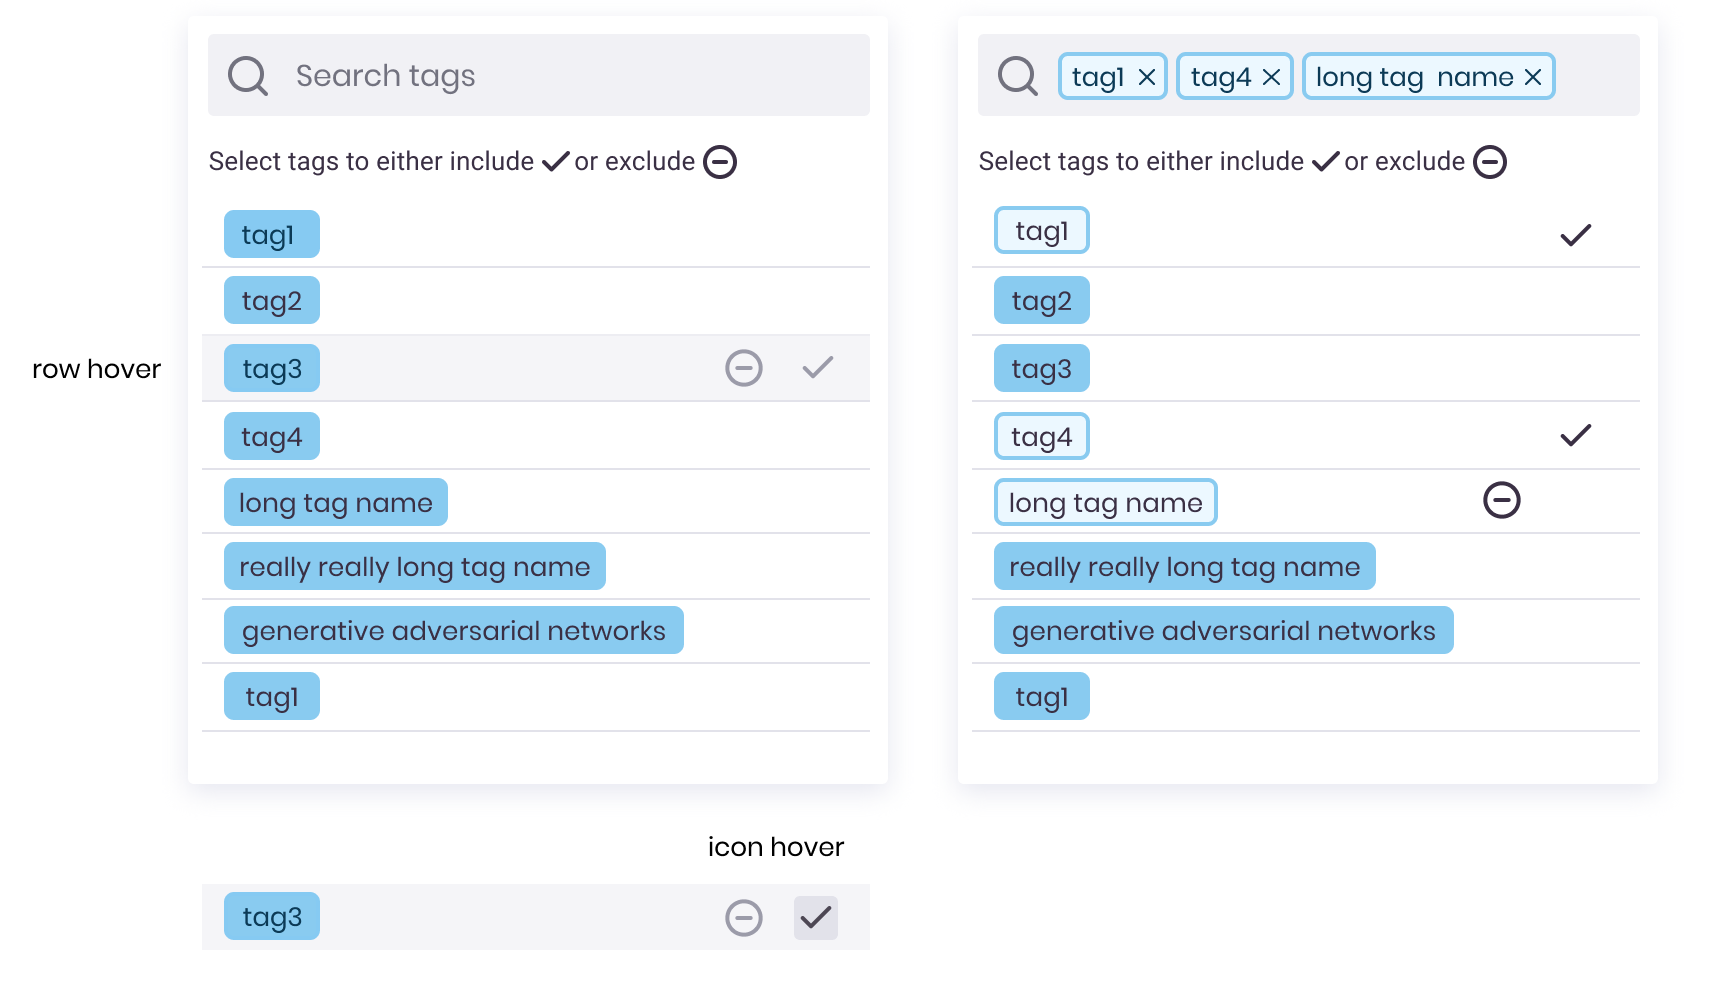Click the magnifier icon in the right search bar

point(1017,74)
